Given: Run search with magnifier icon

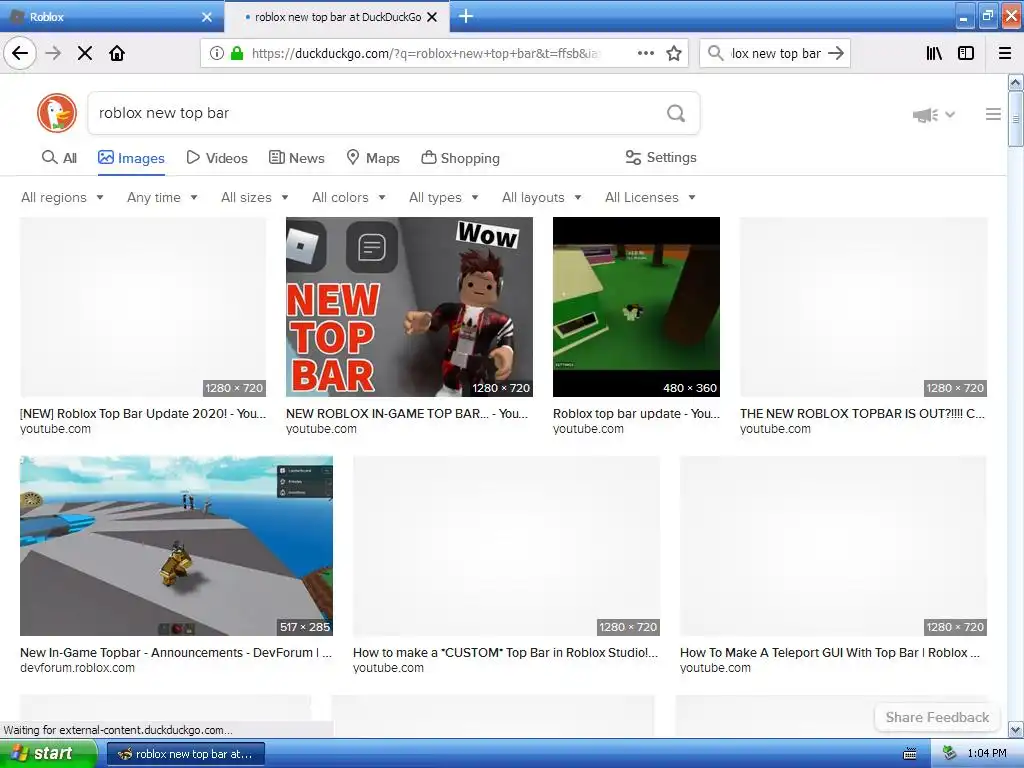Looking at the screenshot, I should pyautogui.click(x=676, y=113).
